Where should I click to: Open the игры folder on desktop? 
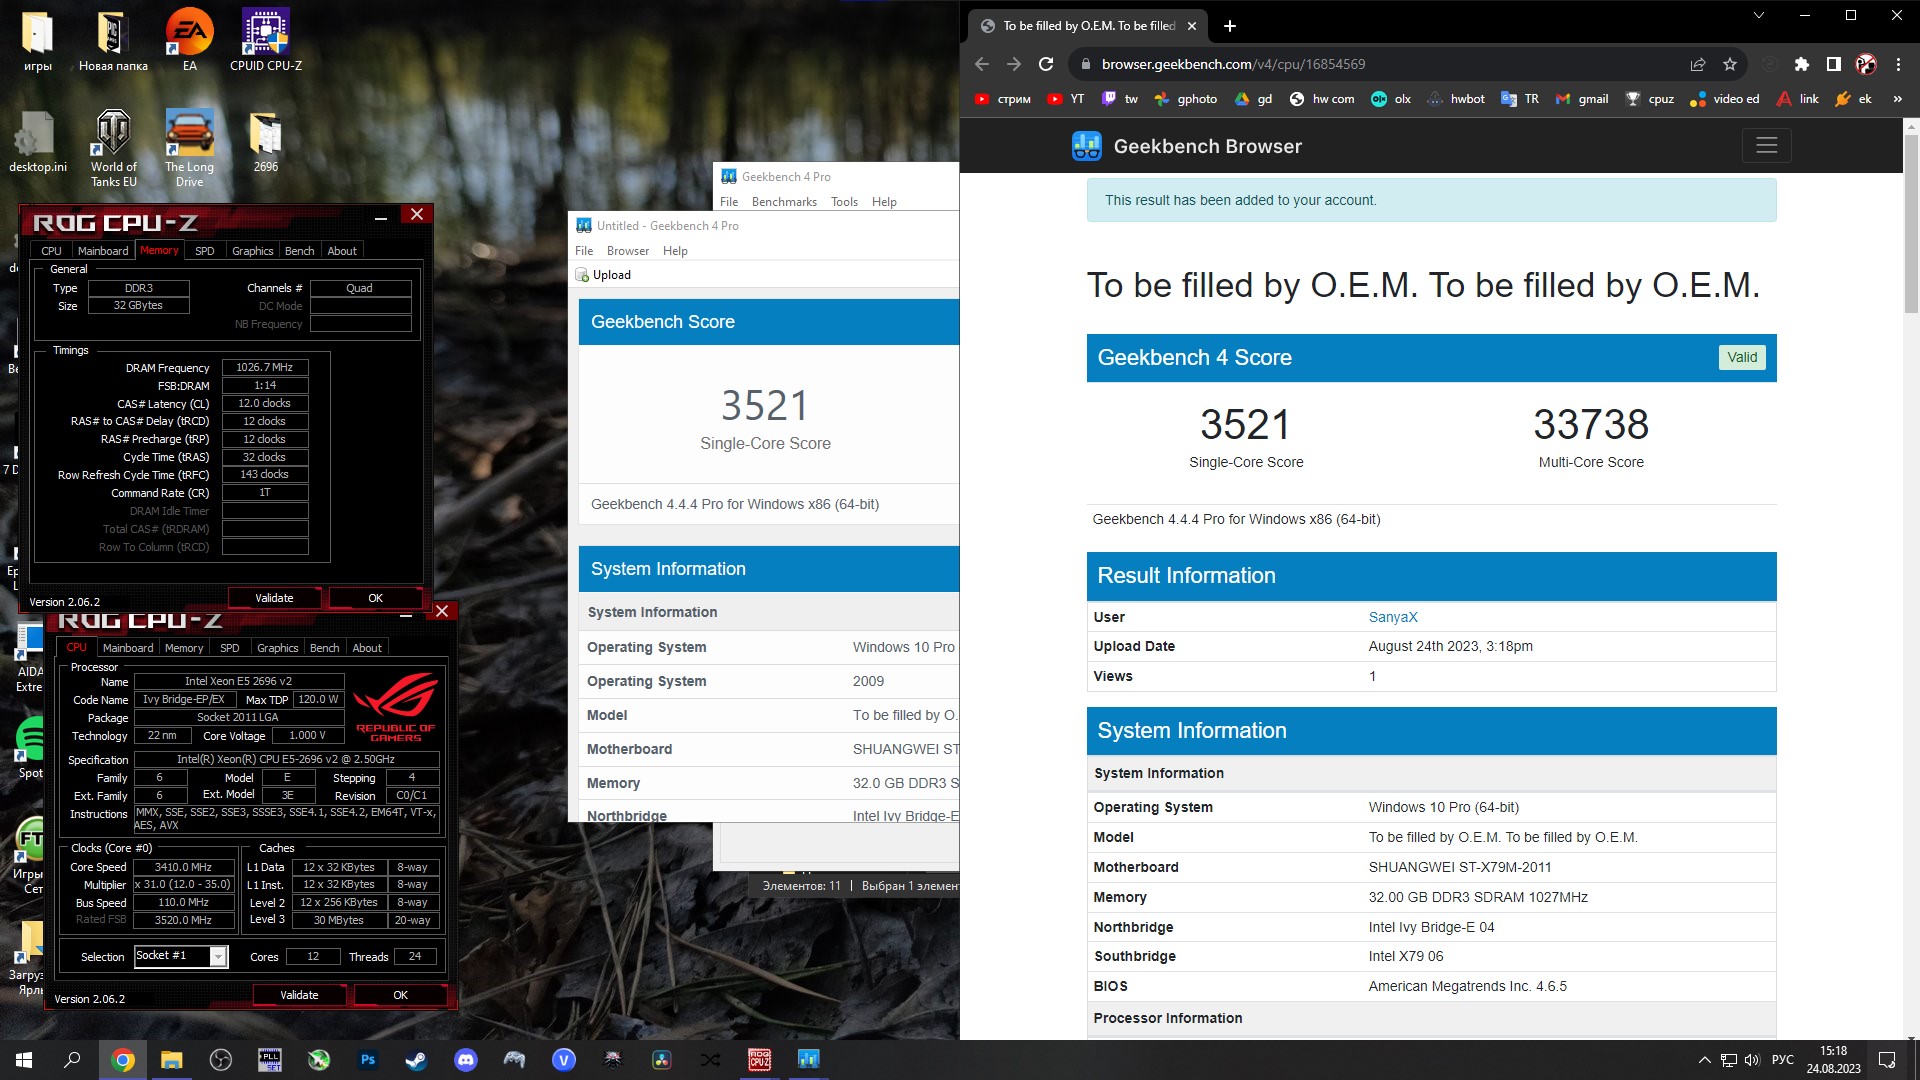coord(37,40)
